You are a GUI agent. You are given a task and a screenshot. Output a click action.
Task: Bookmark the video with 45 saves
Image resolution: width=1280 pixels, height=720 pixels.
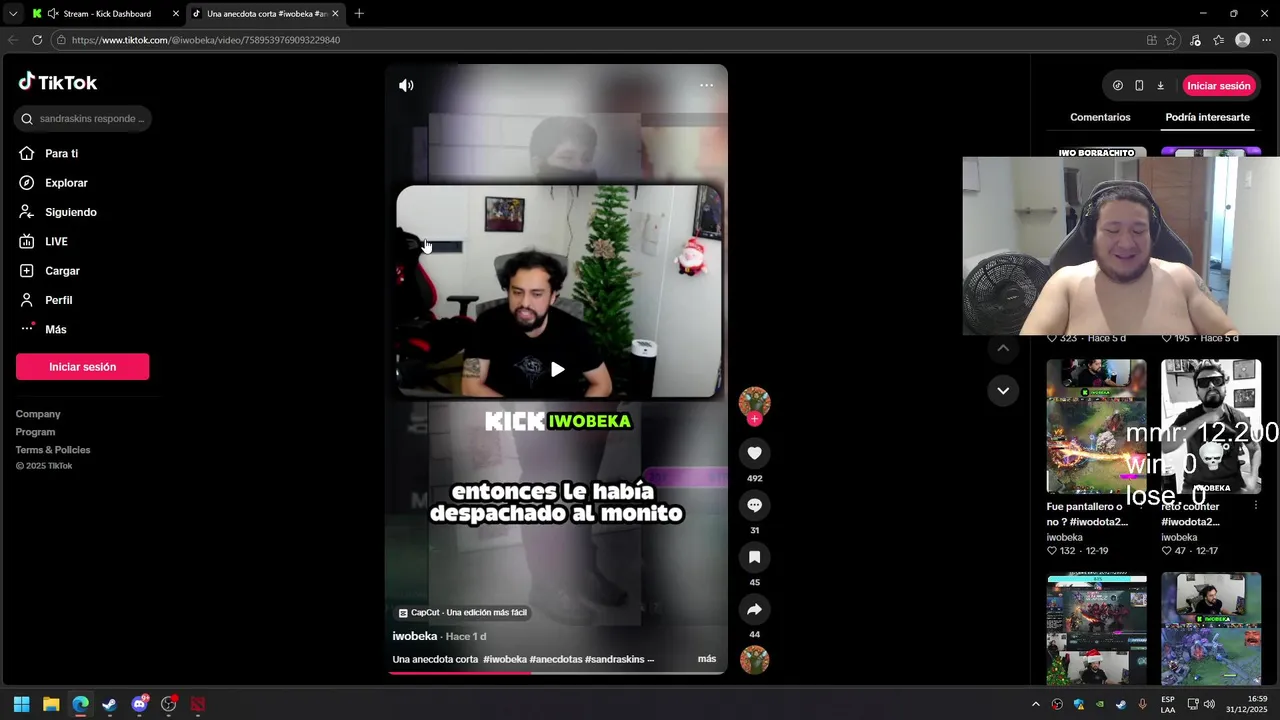click(x=754, y=557)
